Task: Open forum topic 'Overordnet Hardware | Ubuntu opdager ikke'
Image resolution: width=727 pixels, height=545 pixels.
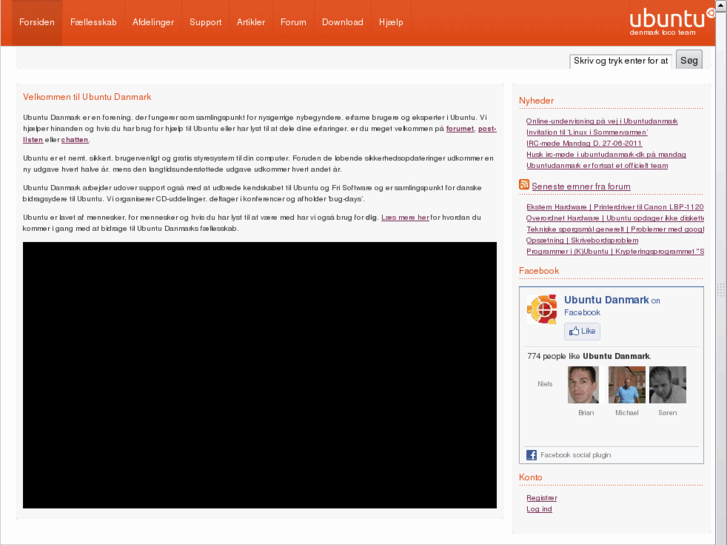Action: (x=615, y=218)
